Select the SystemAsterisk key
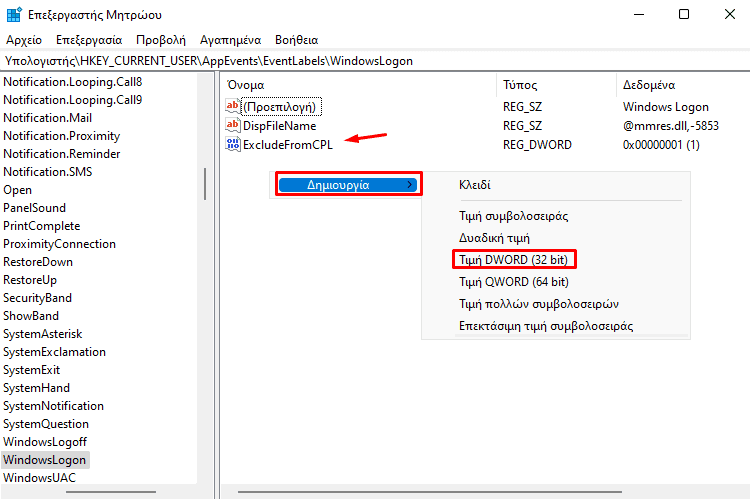 43,334
